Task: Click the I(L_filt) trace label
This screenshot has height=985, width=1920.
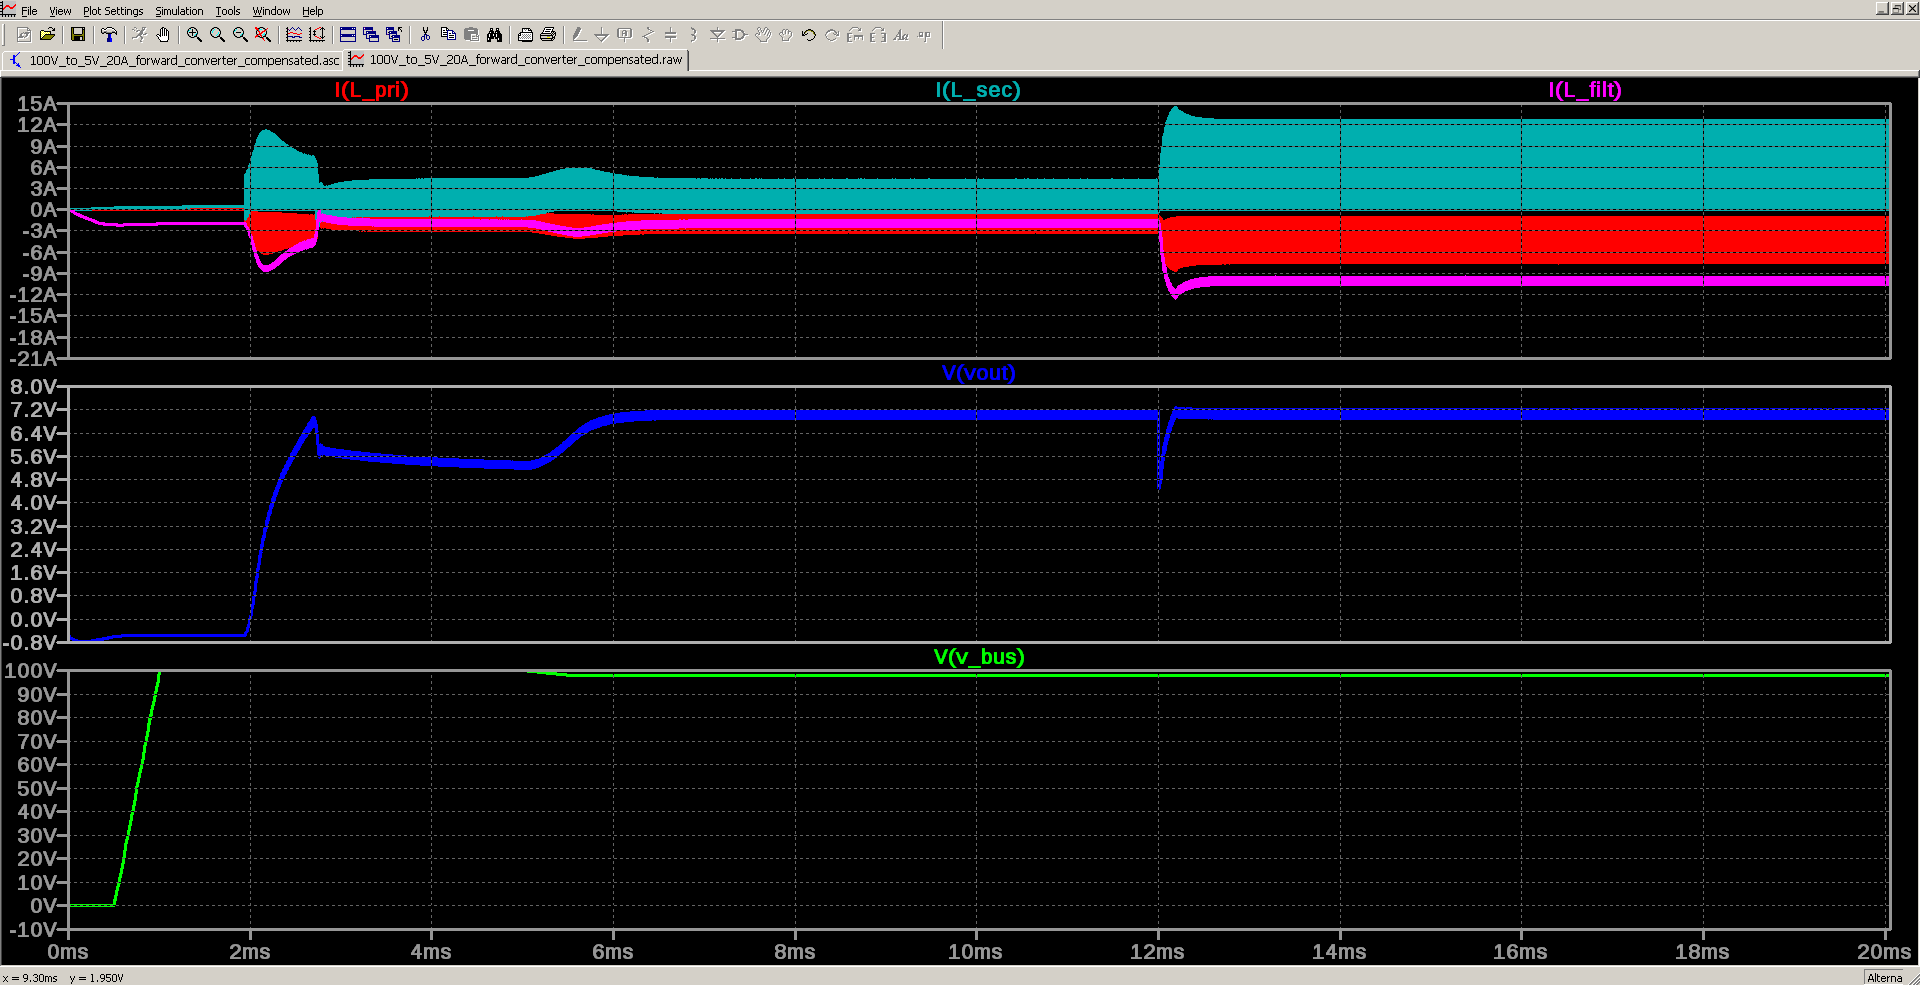Action: [x=1585, y=90]
